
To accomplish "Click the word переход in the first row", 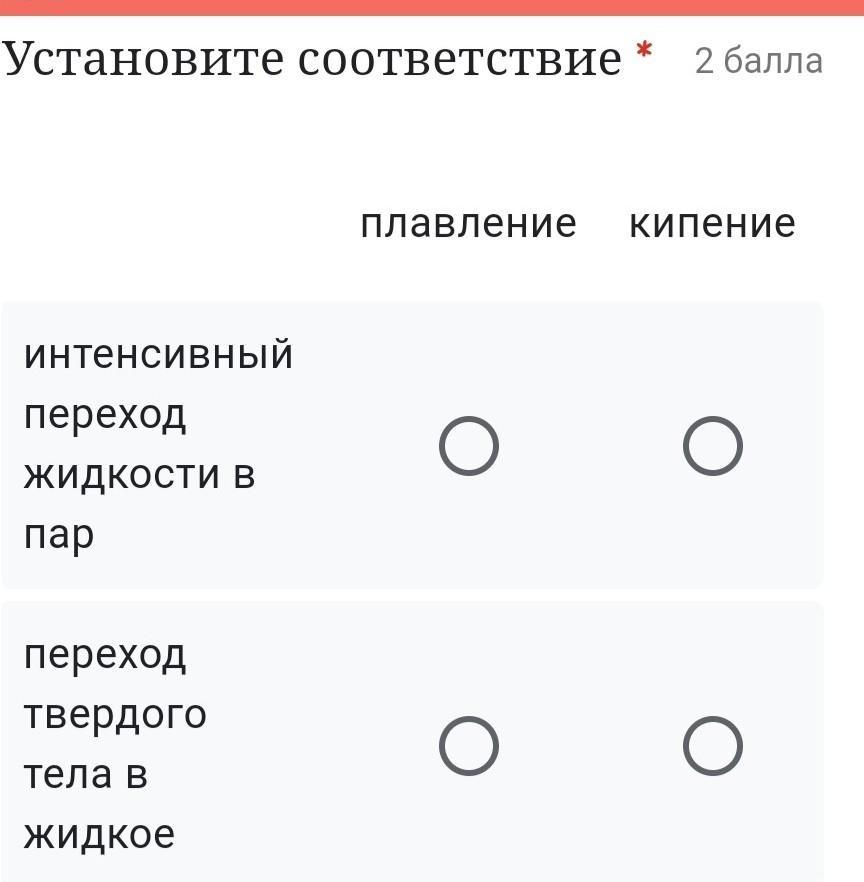I will (105, 414).
